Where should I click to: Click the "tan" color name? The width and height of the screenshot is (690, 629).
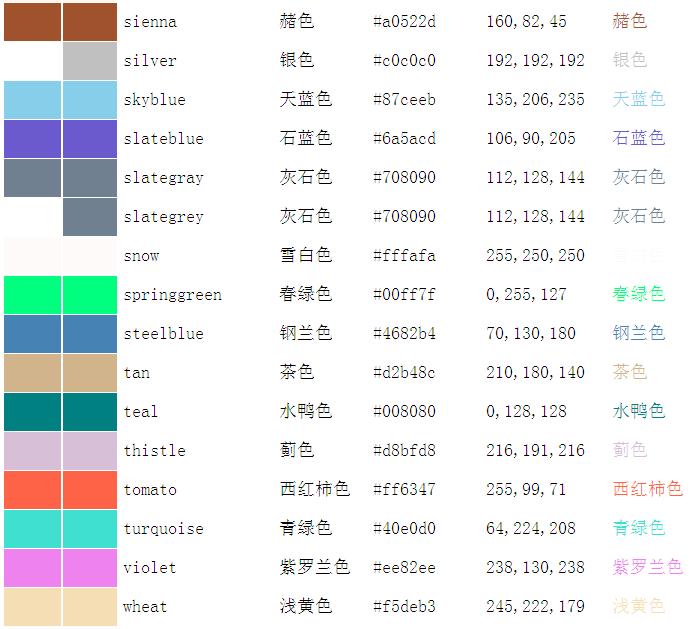coord(137,373)
